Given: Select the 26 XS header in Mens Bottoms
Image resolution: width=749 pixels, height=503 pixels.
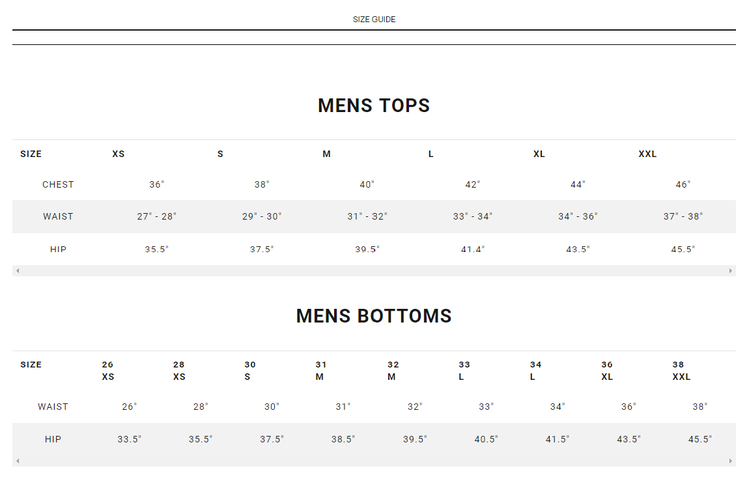Looking at the screenshot, I should 108,370.
